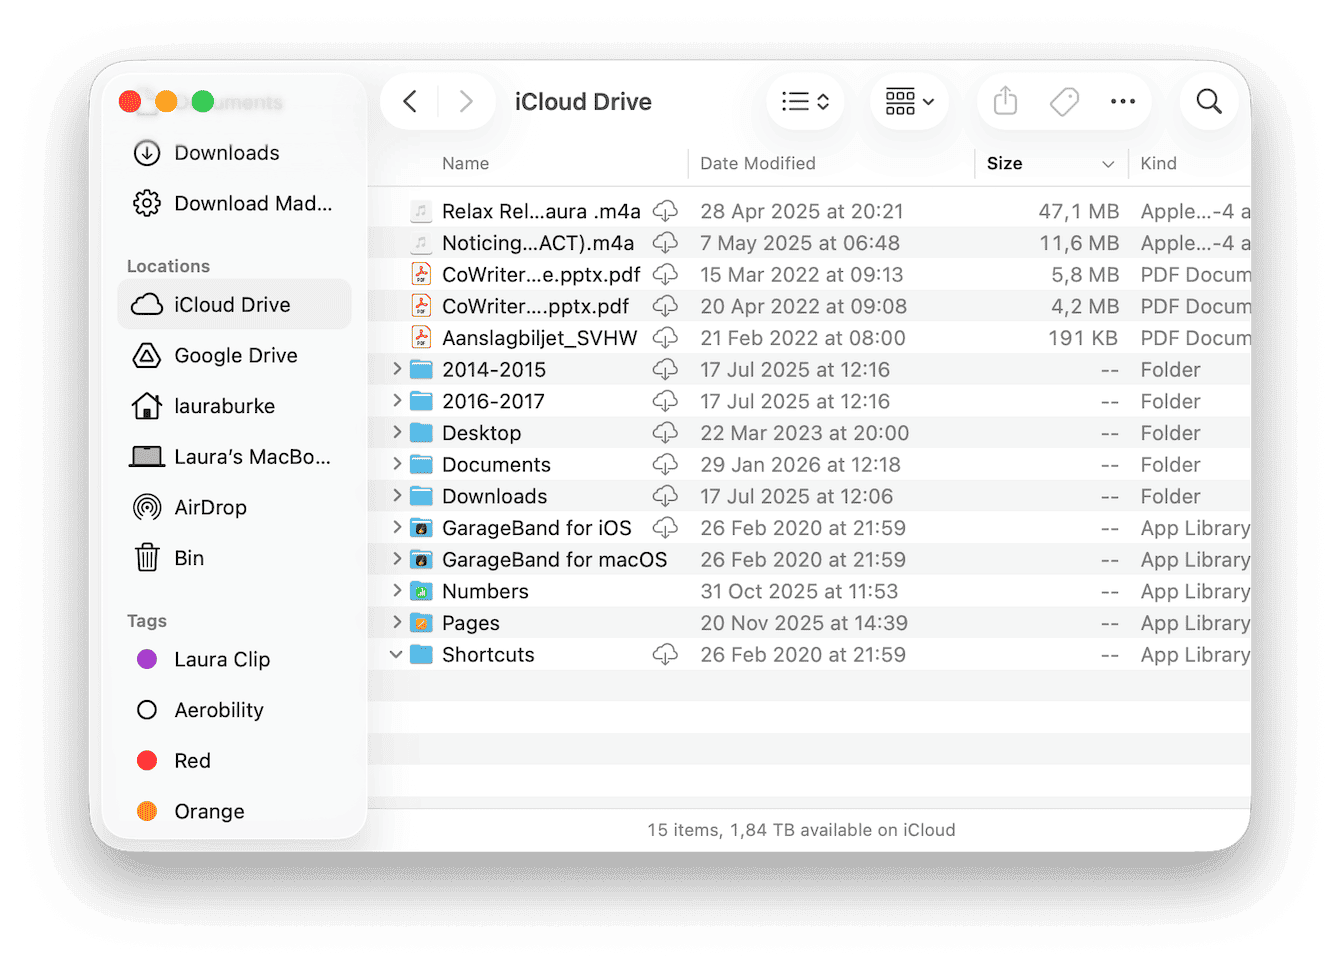
Task: Activate the Search magnifier icon
Action: point(1208,101)
